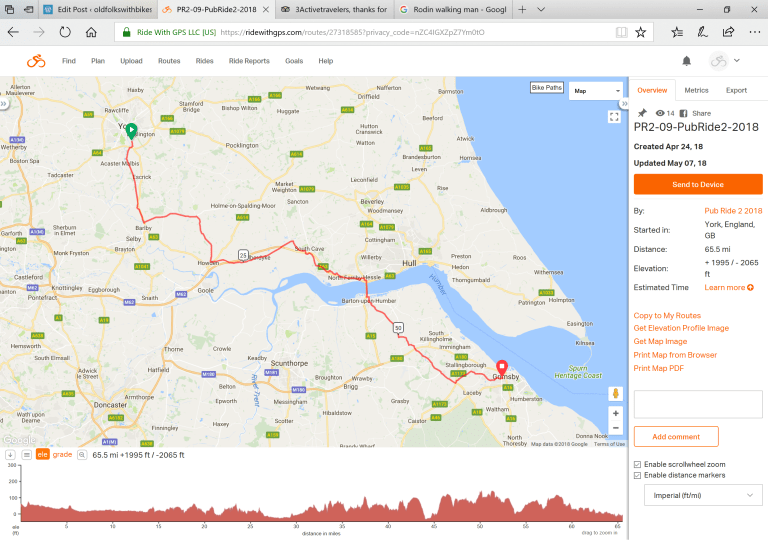Zoom in on the map

click(615, 413)
